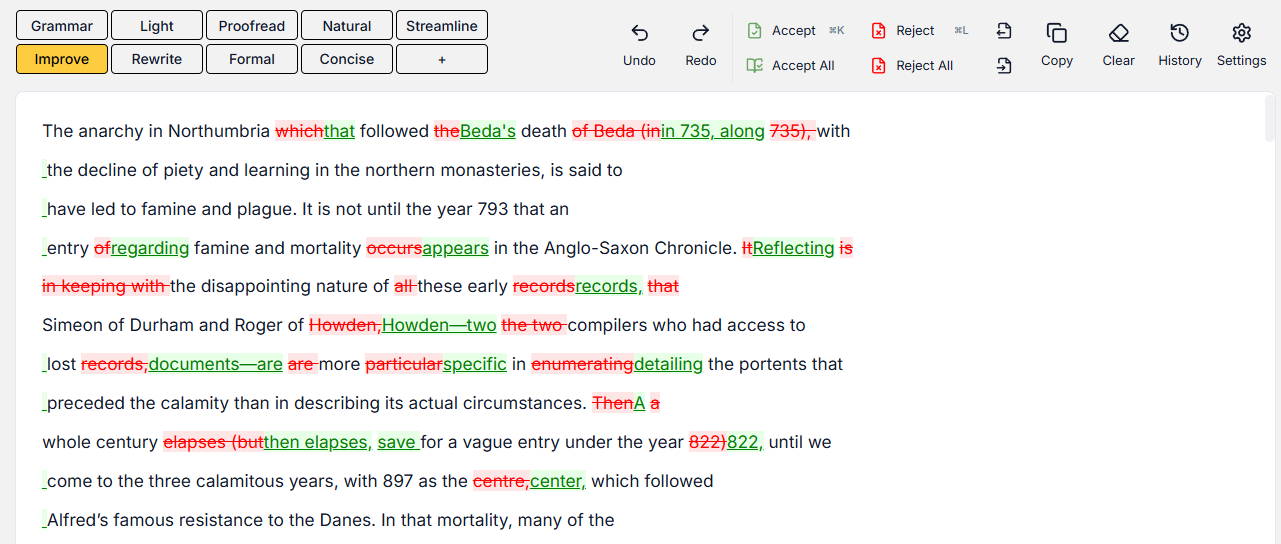Click the Redo arrow icon

(x=701, y=33)
